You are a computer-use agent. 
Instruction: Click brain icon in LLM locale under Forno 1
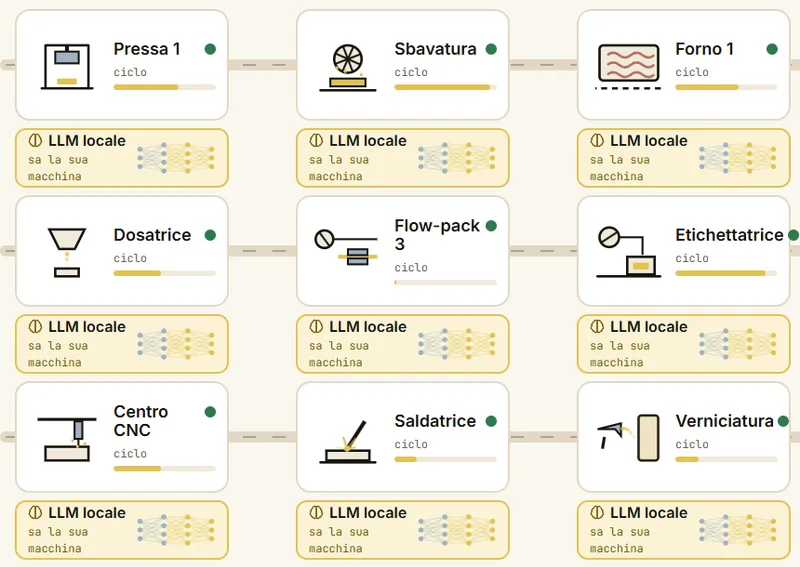pos(597,140)
